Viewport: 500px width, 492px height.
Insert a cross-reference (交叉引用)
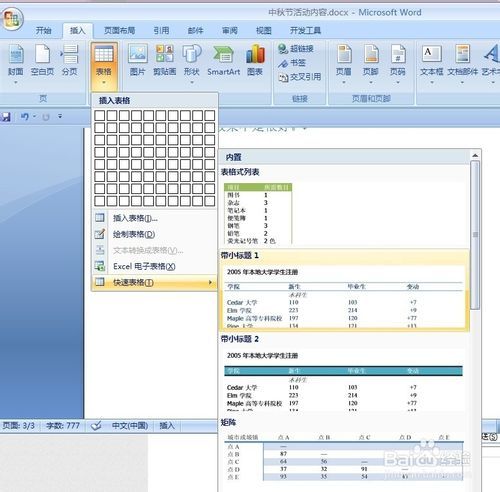coord(300,77)
